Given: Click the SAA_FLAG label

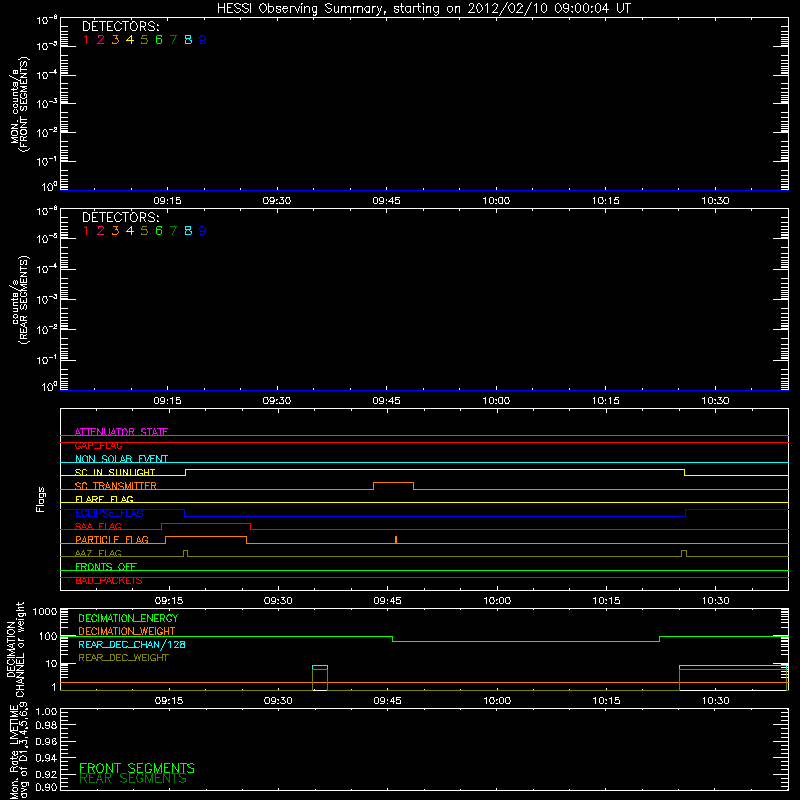Looking at the screenshot, I should click(x=98, y=526).
